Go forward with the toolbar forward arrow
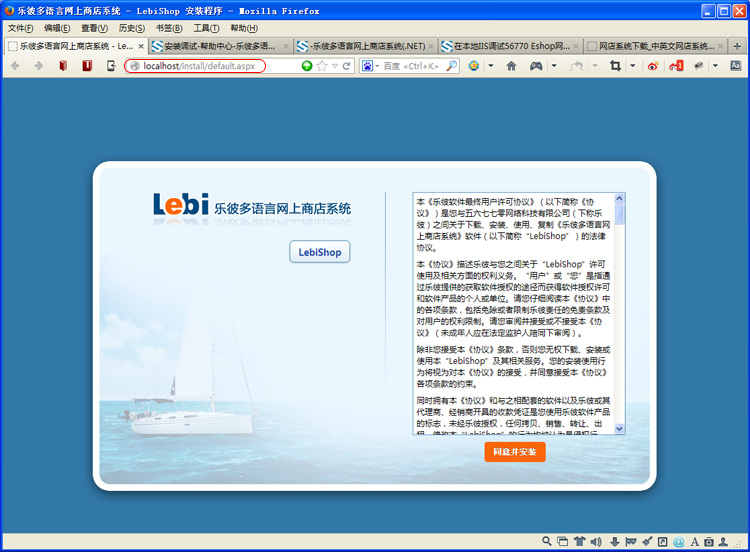The height and width of the screenshot is (552, 750). (x=39, y=66)
